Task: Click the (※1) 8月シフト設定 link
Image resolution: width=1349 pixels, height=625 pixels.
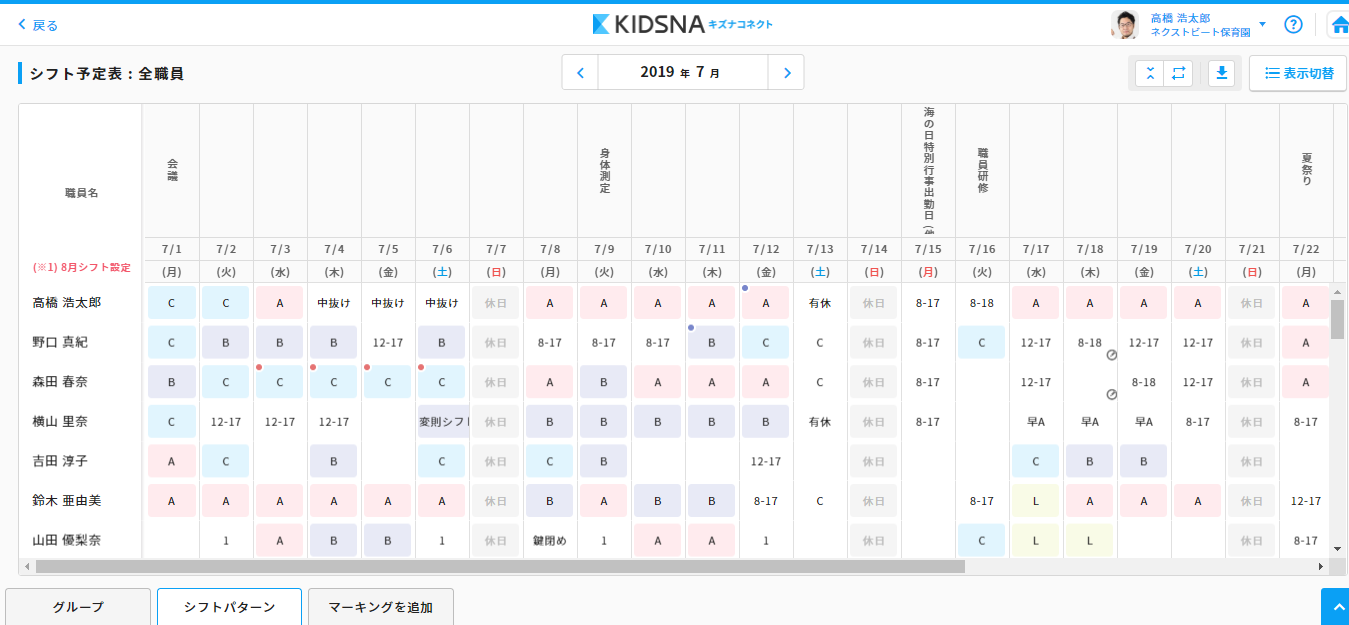Action: pyautogui.click(x=81, y=267)
